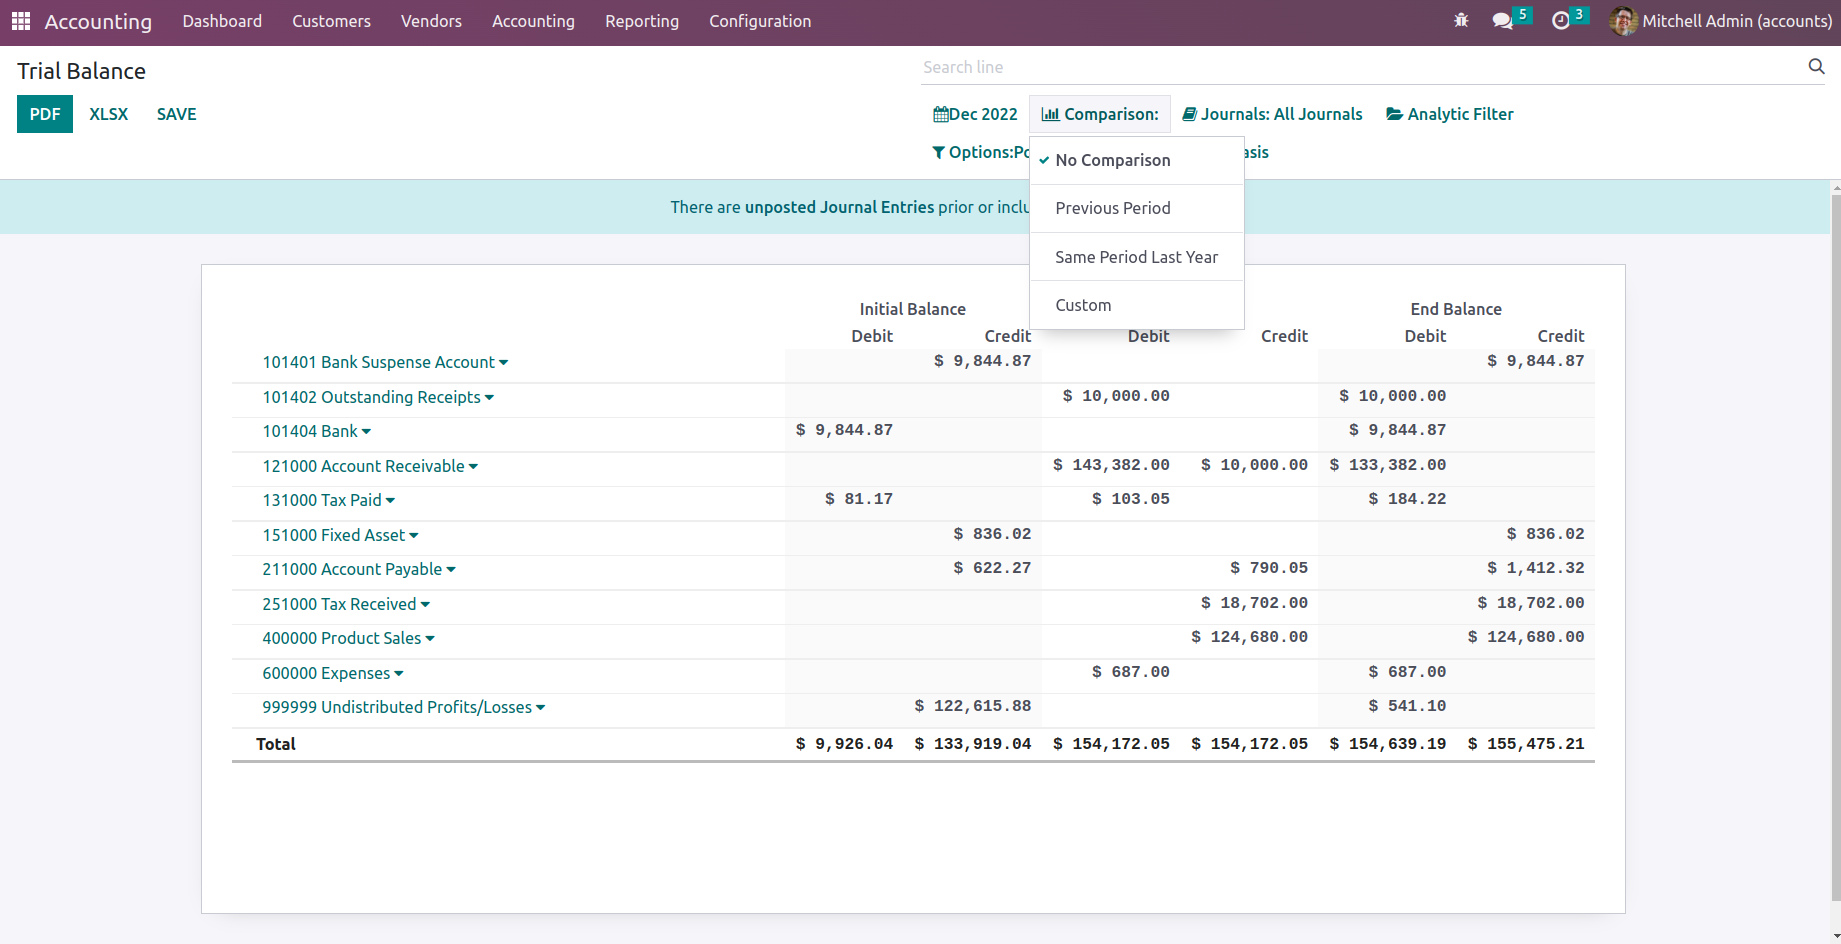The height and width of the screenshot is (944, 1841).
Task: Select the checked No Comparison option
Action: (1137, 160)
